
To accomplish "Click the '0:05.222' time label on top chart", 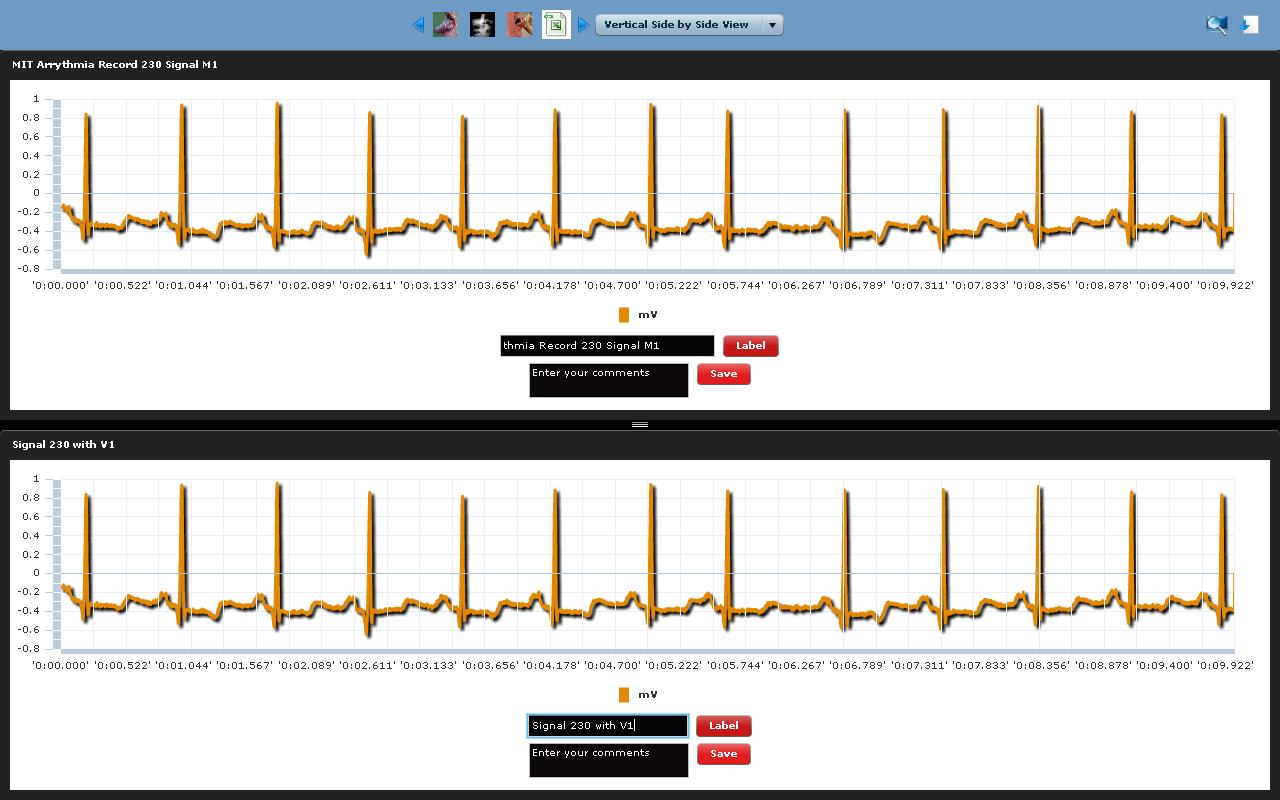I will [674, 286].
